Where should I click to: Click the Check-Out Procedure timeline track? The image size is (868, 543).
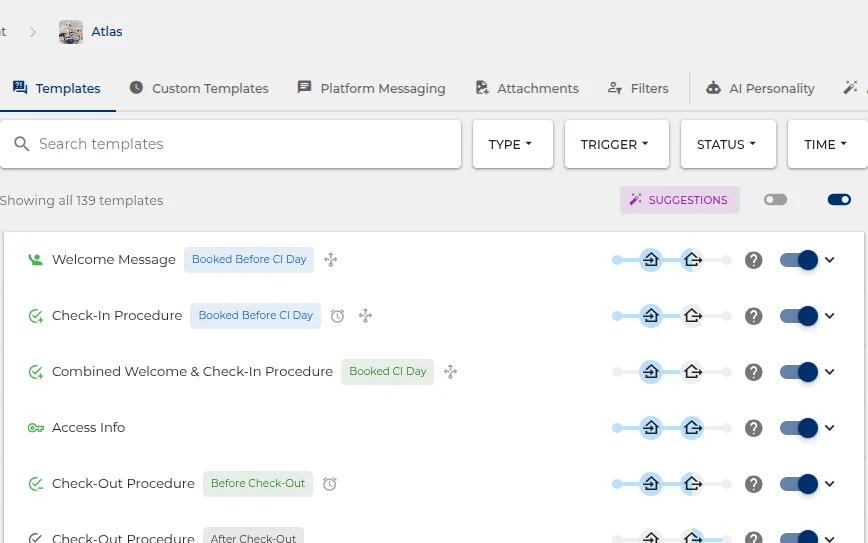pyautogui.click(x=671, y=484)
